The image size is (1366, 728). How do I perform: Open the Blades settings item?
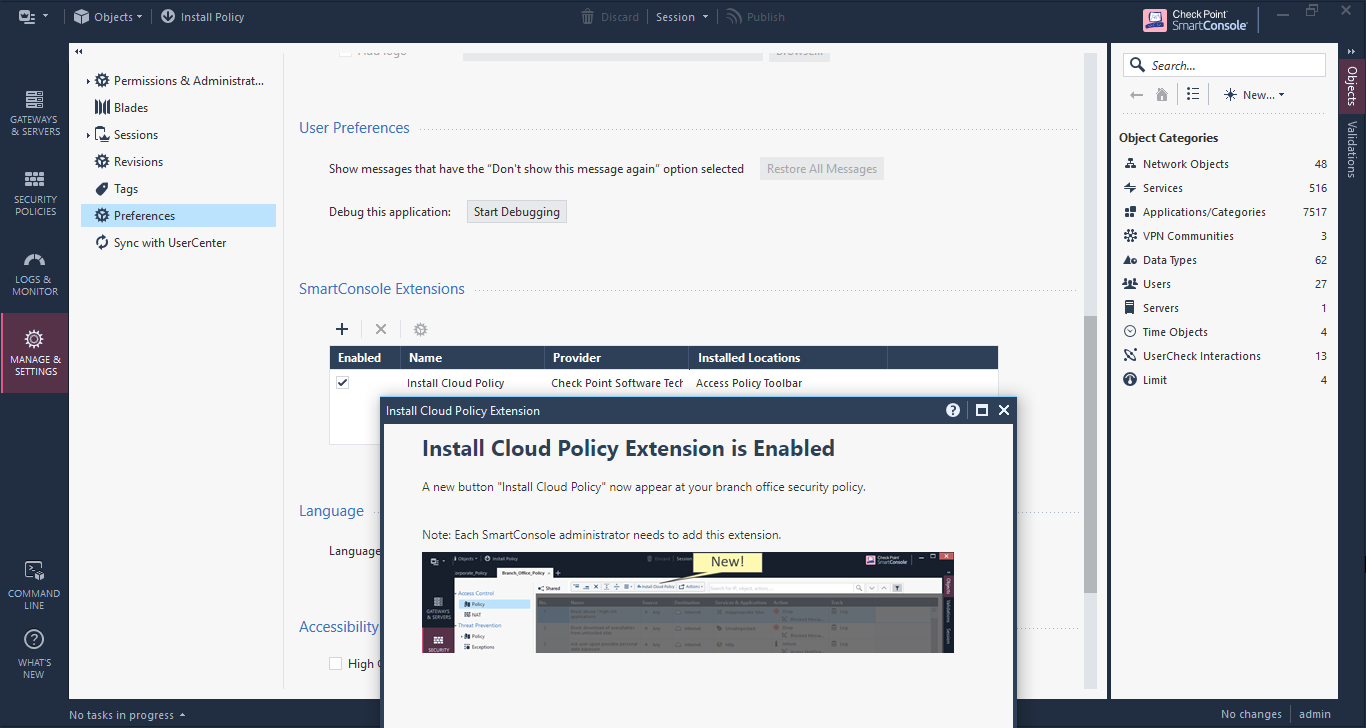pyautogui.click(x=130, y=108)
